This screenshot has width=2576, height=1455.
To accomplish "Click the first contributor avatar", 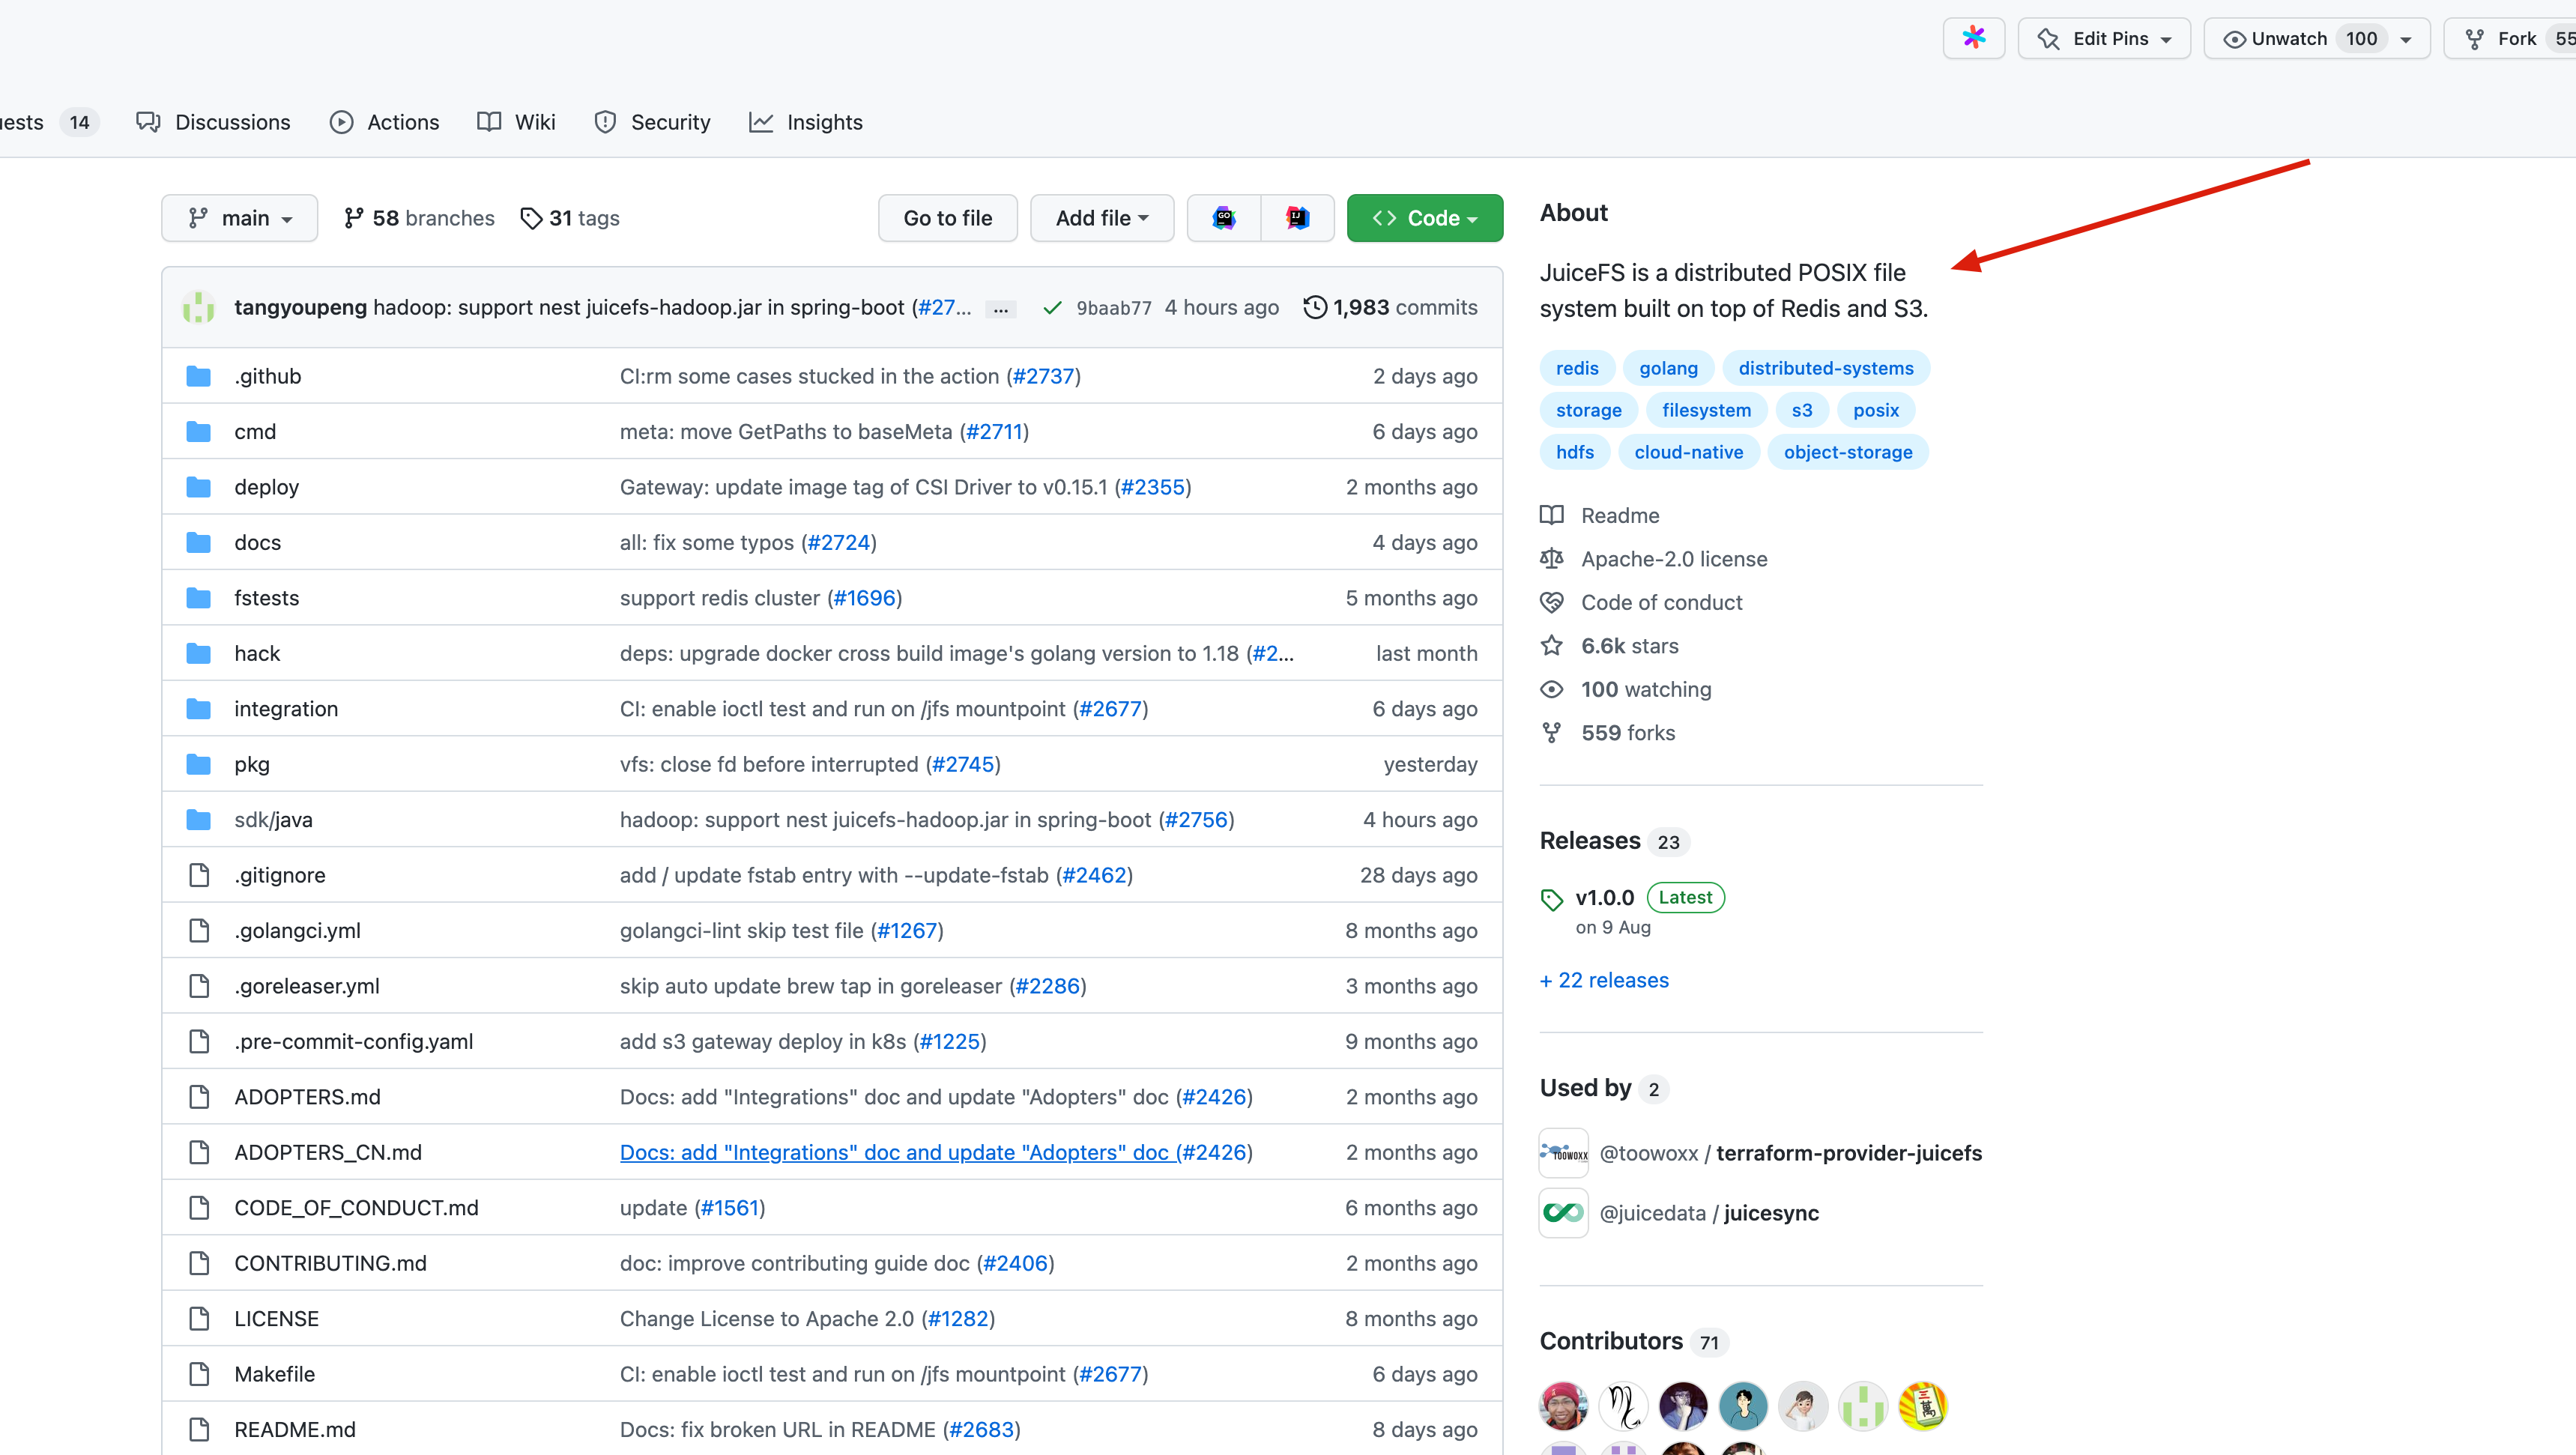I will [1563, 1405].
